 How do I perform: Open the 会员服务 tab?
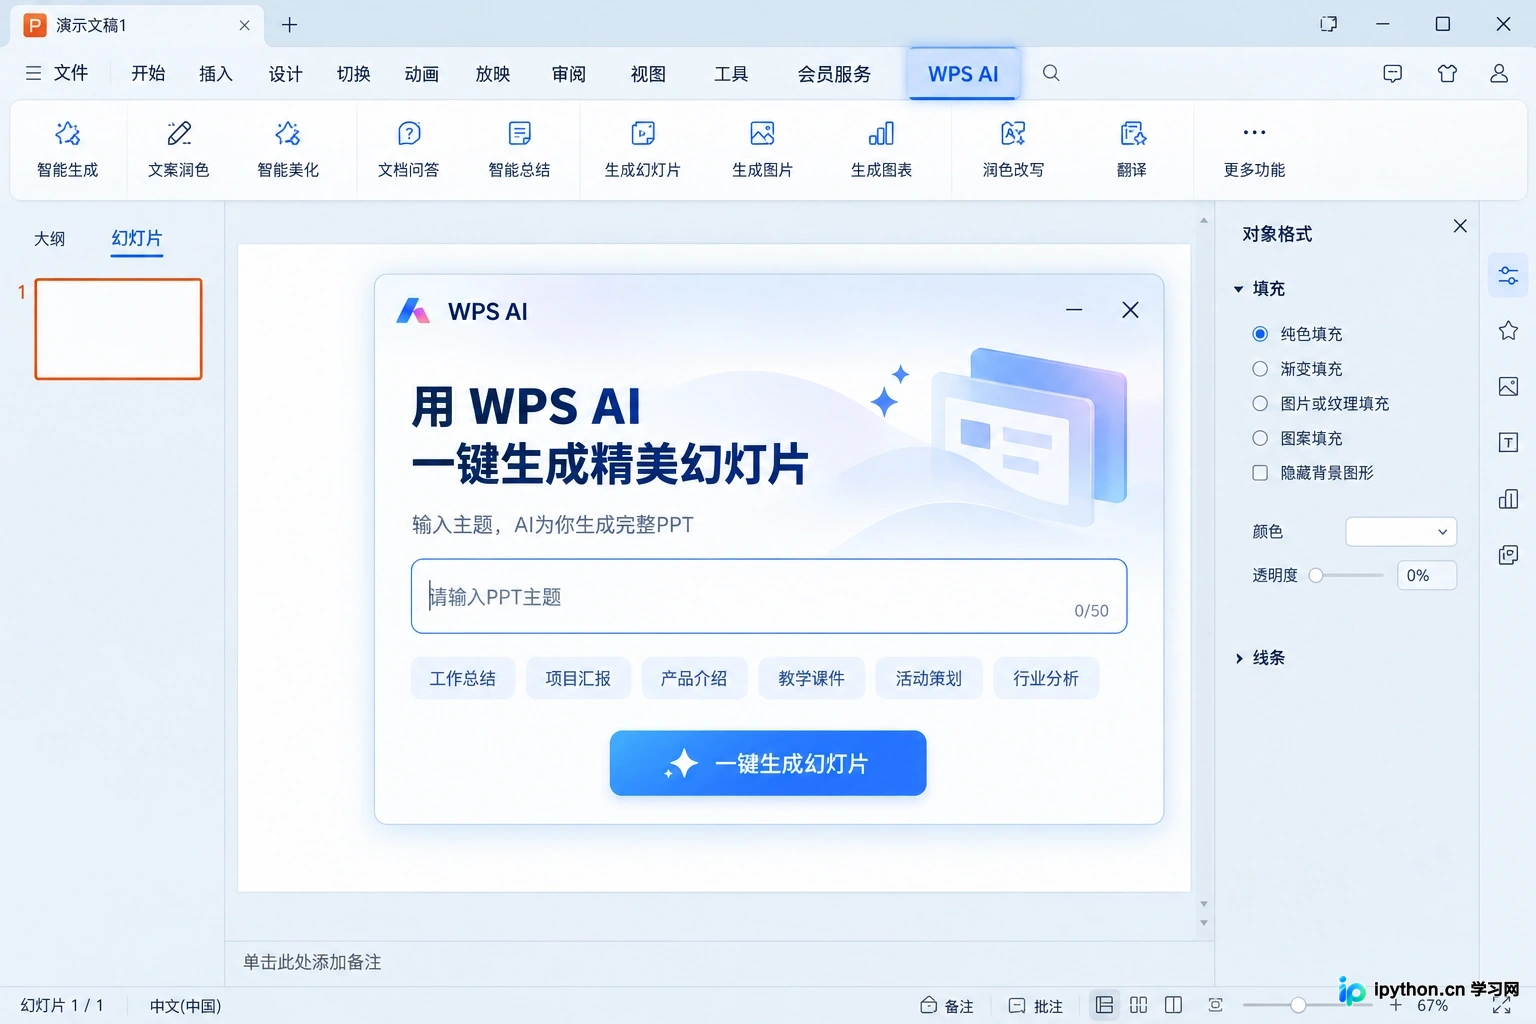[x=834, y=74]
